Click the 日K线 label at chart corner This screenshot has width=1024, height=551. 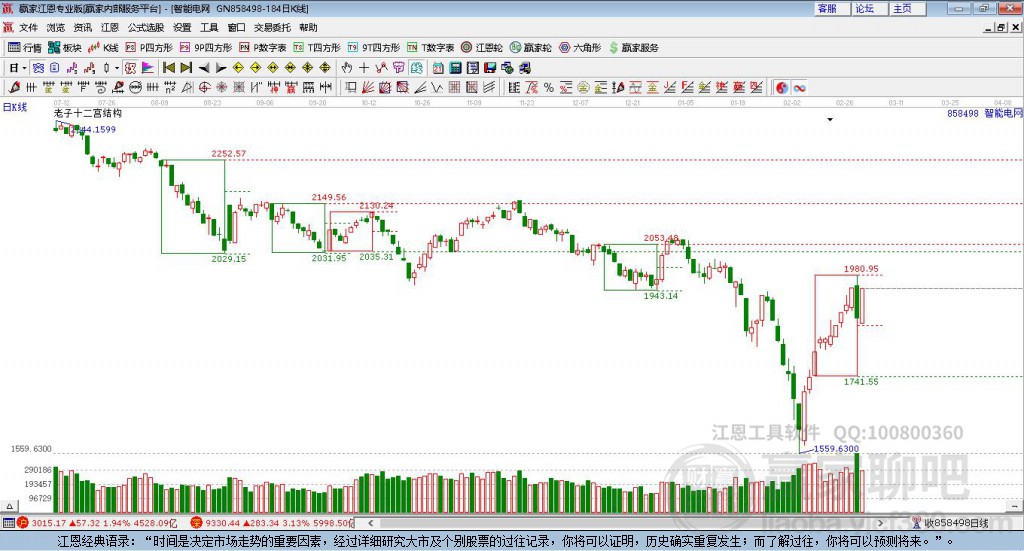coord(15,107)
